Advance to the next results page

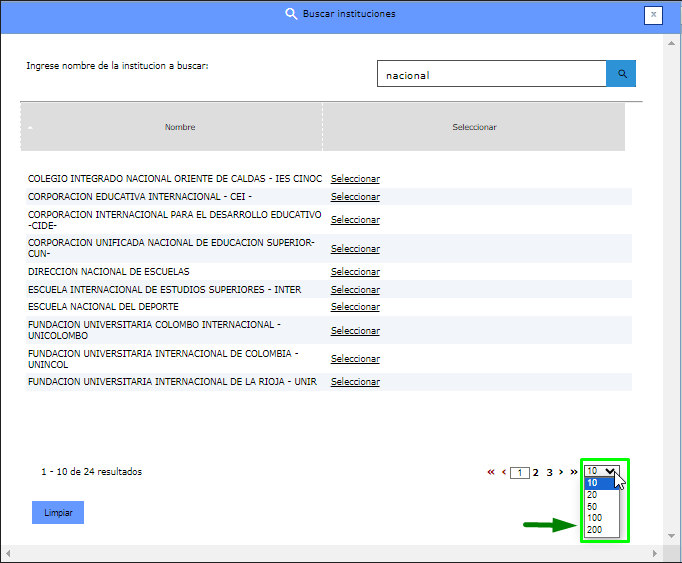[561, 472]
